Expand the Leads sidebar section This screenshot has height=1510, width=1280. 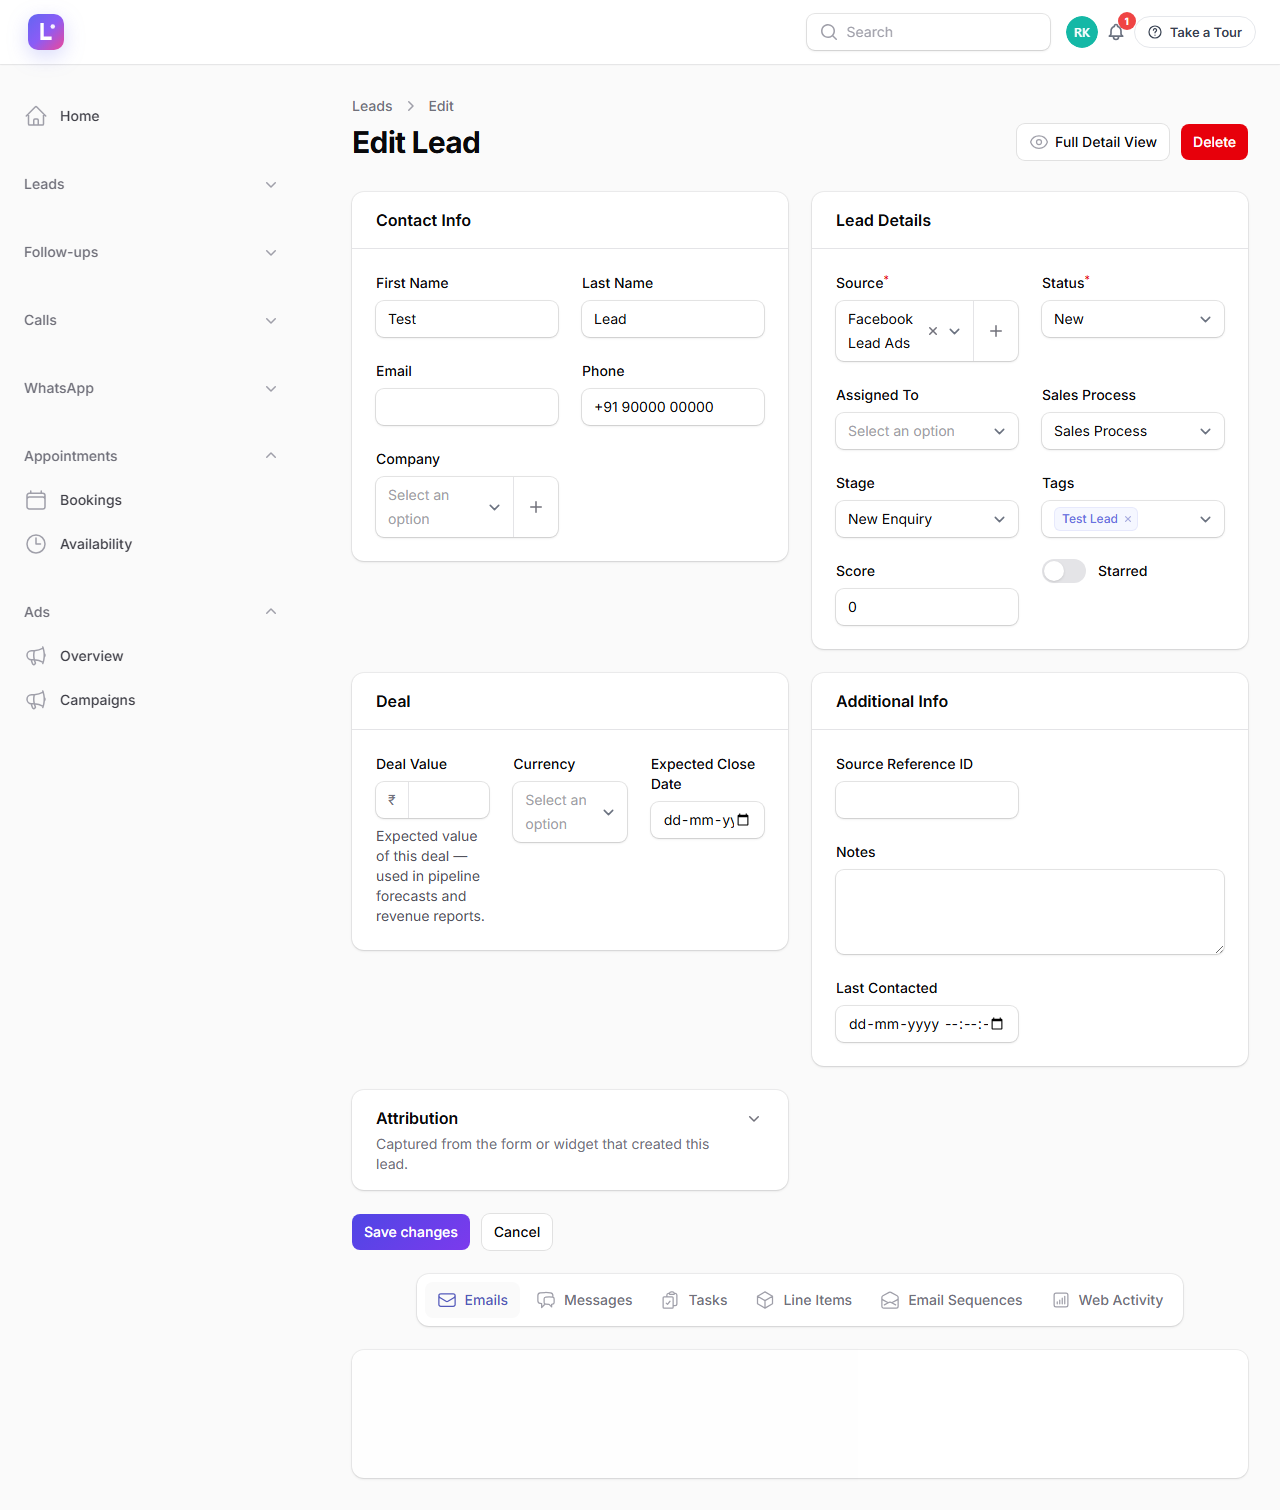(x=150, y=184)
